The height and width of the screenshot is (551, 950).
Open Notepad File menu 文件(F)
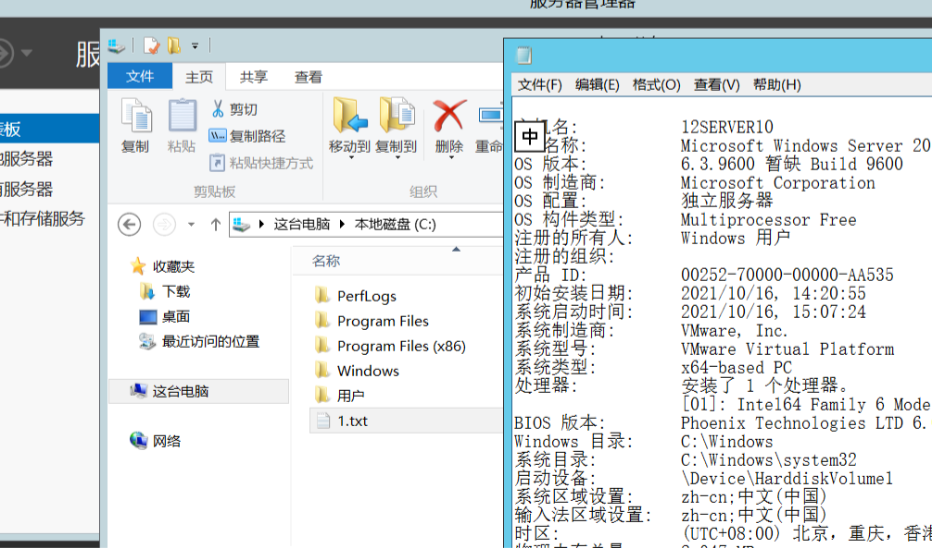pyautogui.click(x=540, y=85)
